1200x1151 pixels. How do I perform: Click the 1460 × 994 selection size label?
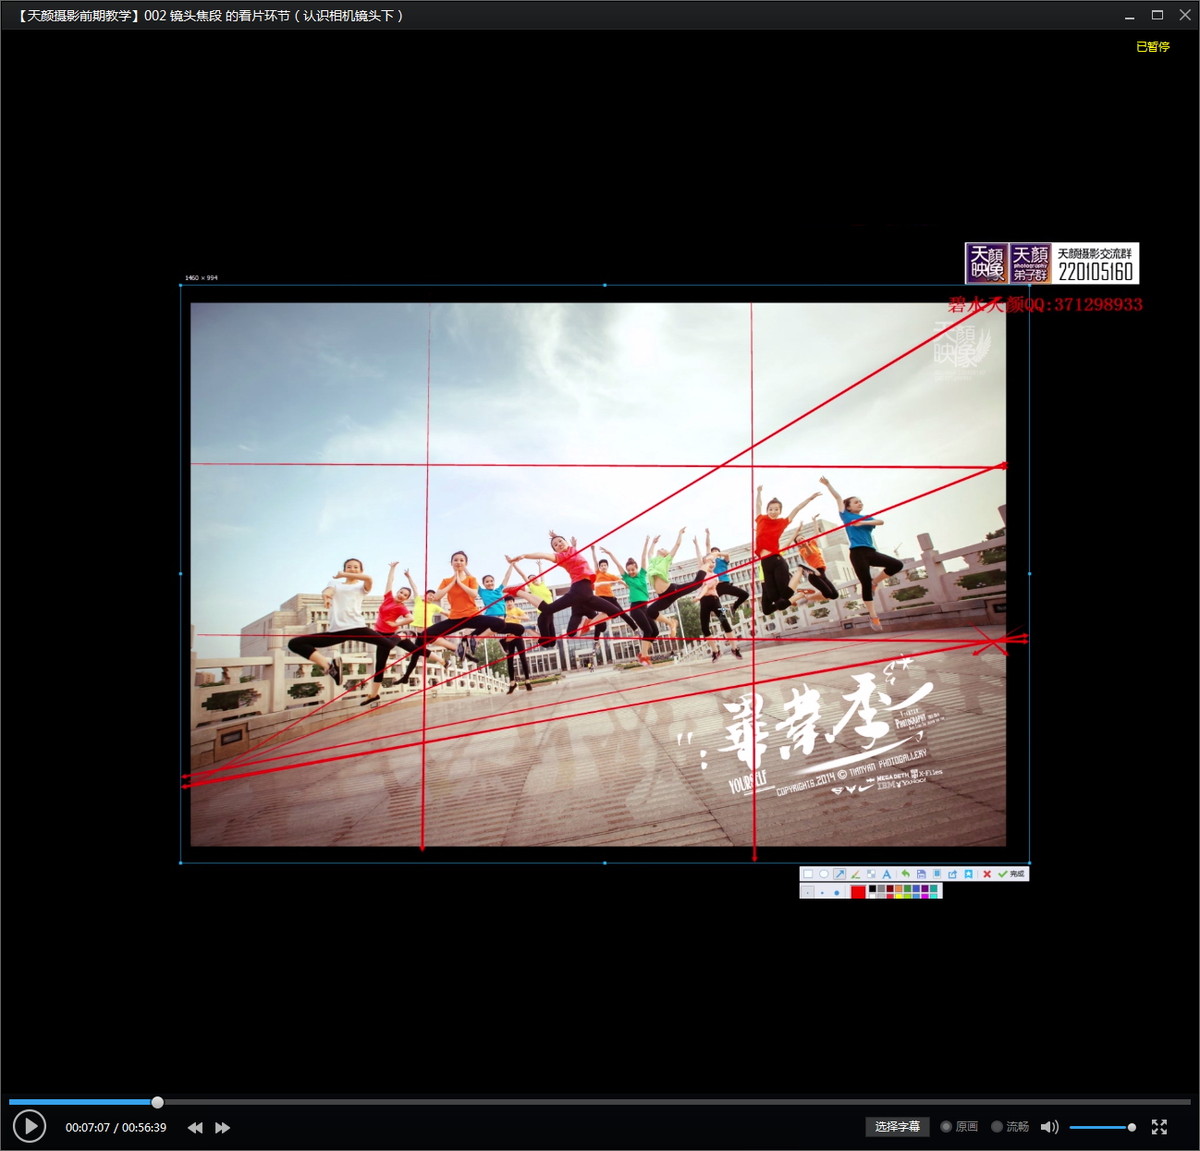[x=201, y=278]
